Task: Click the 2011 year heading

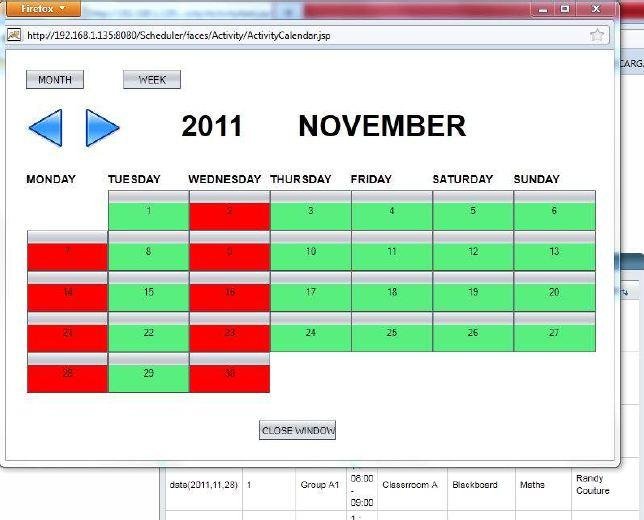Action: point(212,126)
